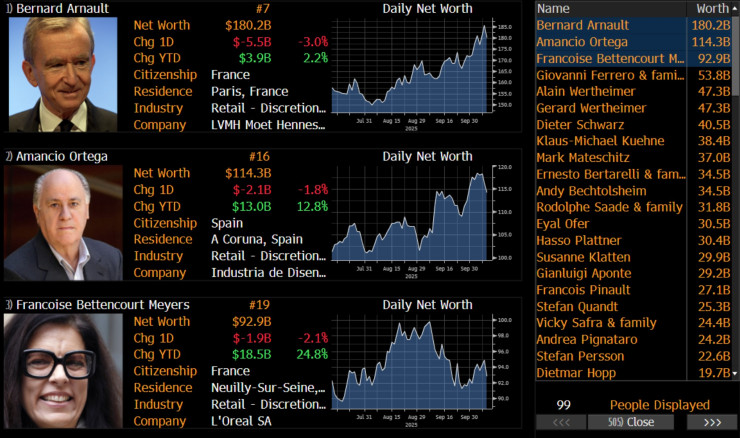
Task: Click the previous page <<< arrow button
Action: point(562,423)
